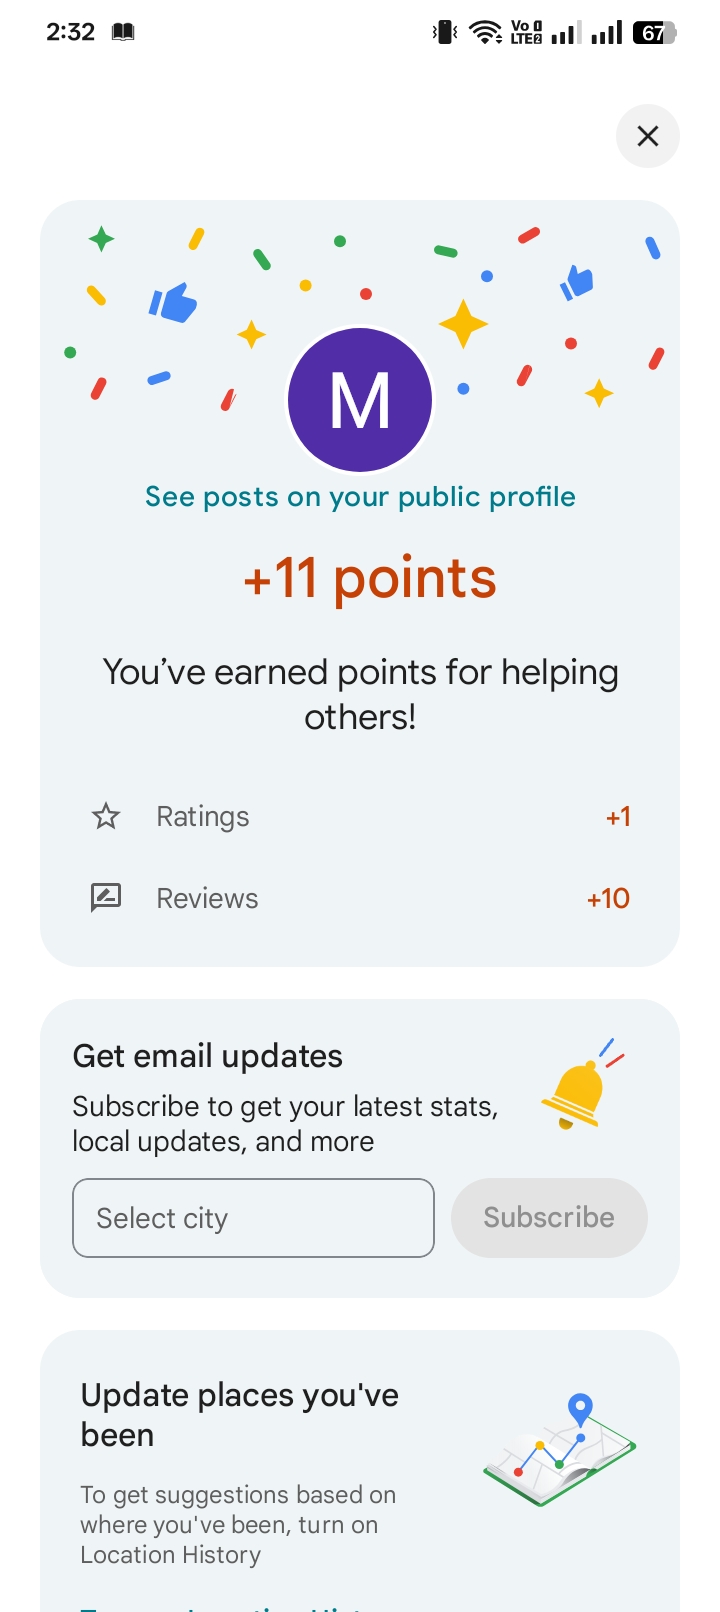This screenshot has height=1612, width=720.
Task: Tap the Update places you've been heading
Action: [x=240, y=1415]
